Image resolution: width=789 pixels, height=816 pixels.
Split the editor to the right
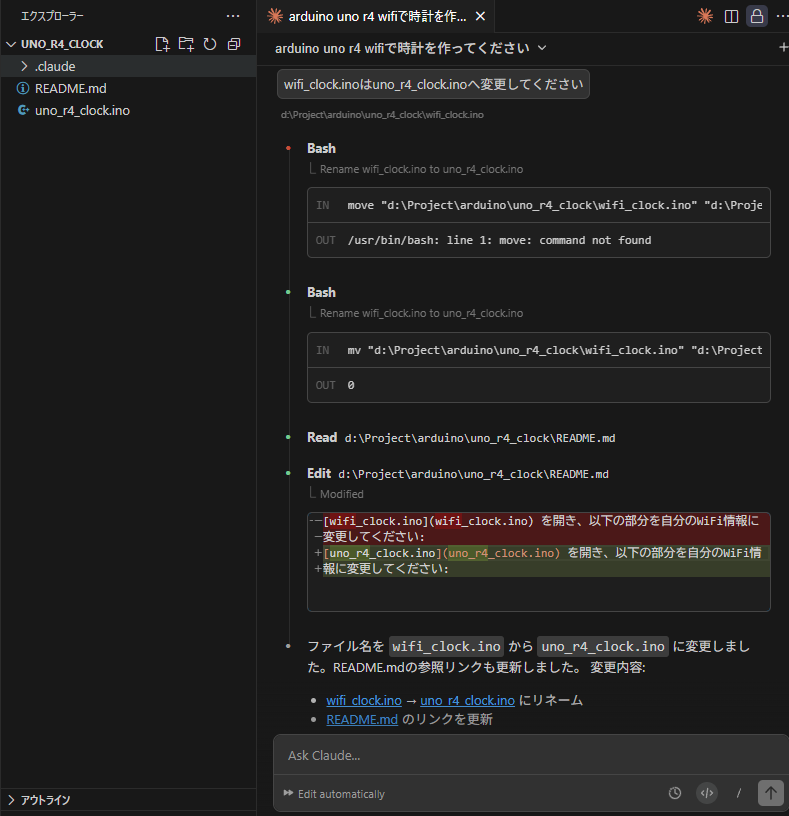pyautogui.click(x=731, y=17)
